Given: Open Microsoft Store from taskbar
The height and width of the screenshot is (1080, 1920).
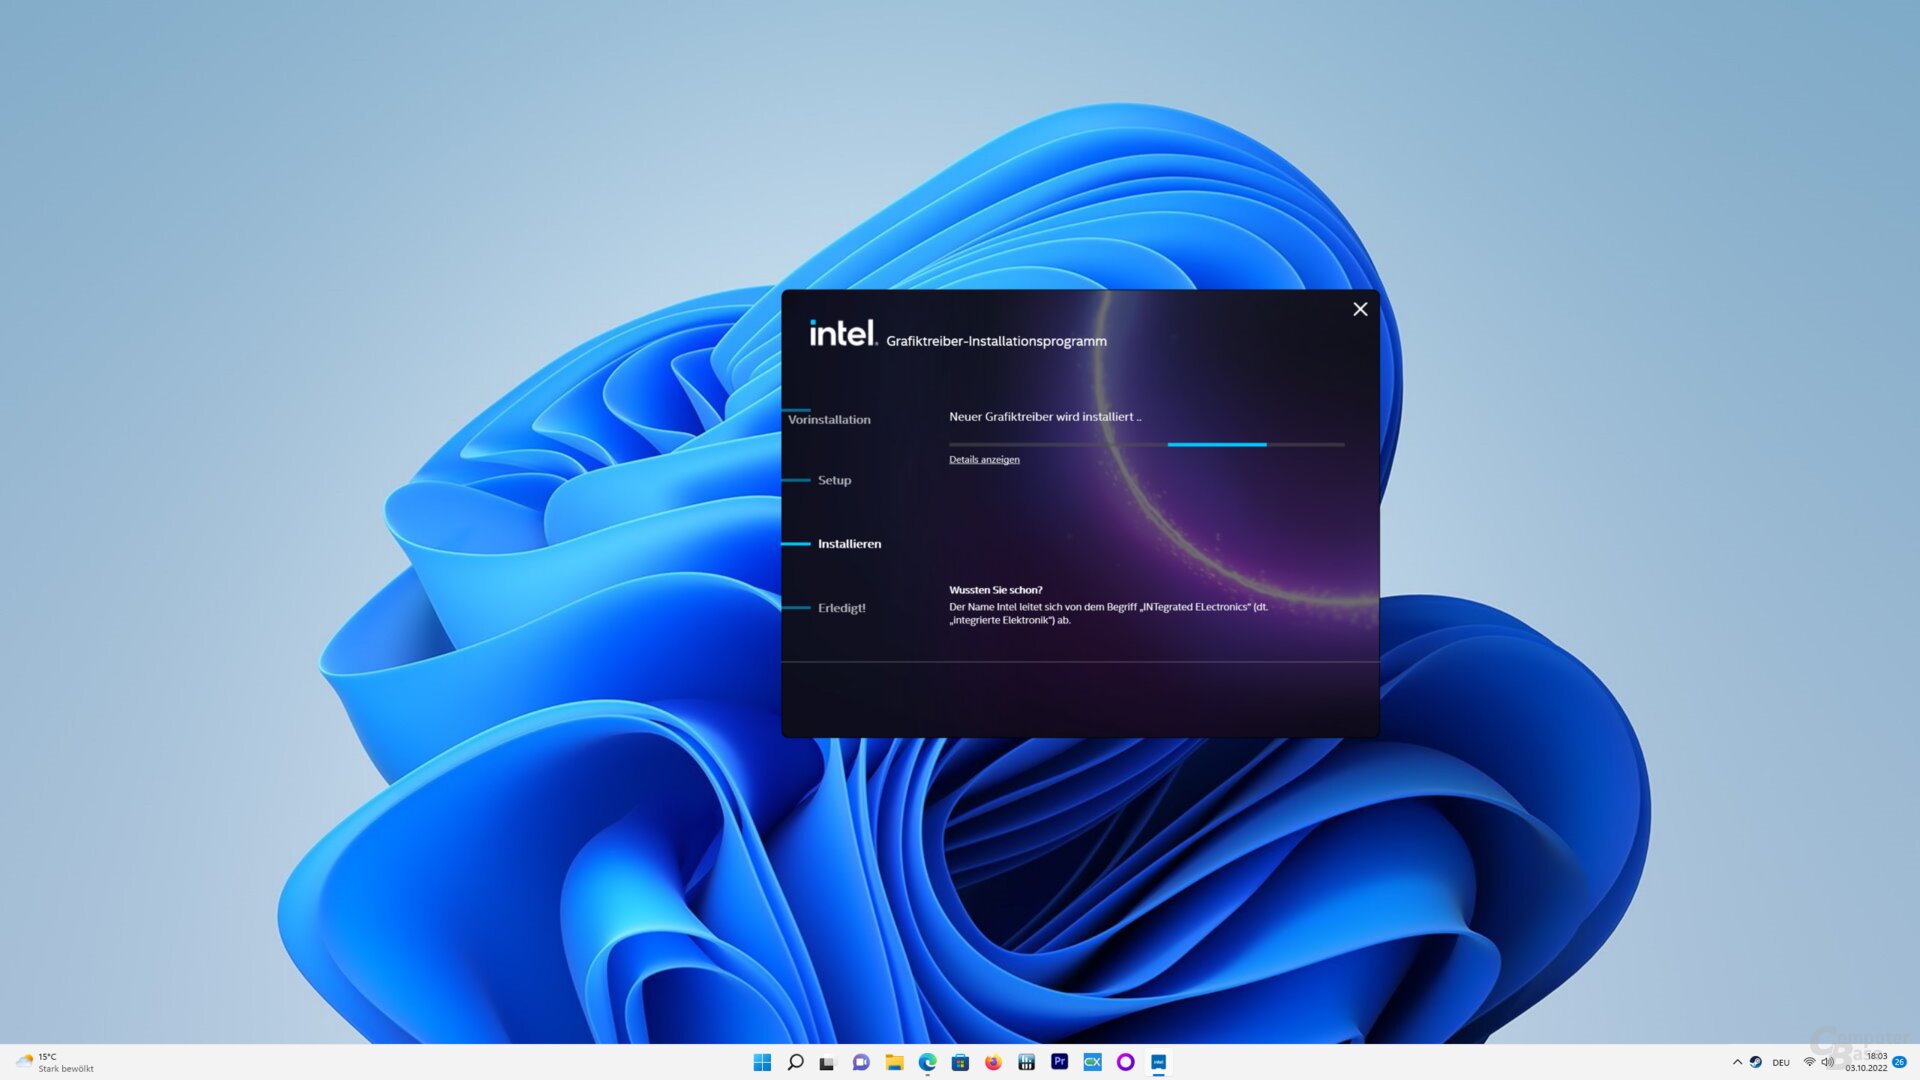Looking at the screenshot, I should (x=960, y=1062).
